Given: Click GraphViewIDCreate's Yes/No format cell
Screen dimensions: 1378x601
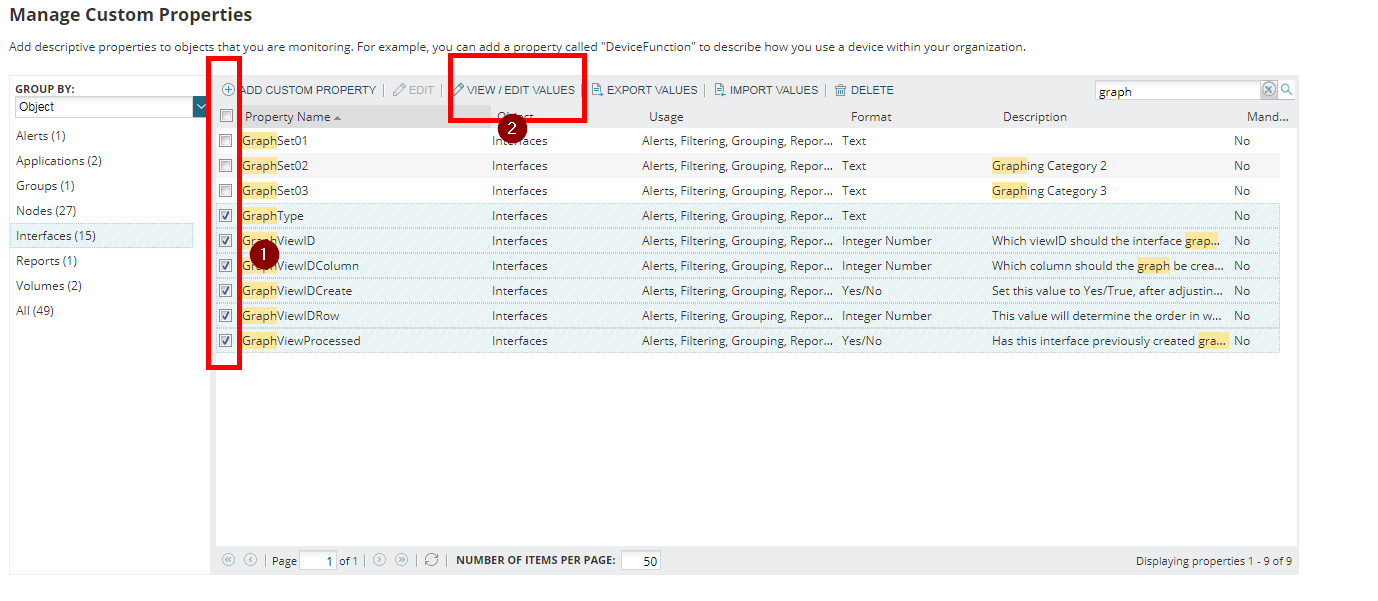Looking at the screenshot, I should 862,291.
